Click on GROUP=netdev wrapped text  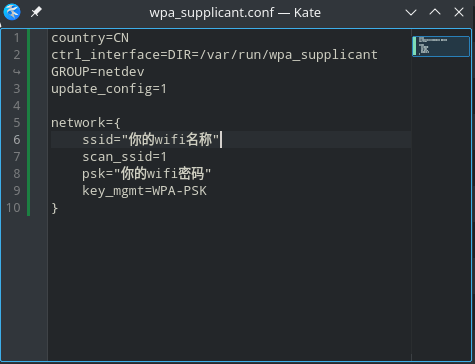pyautogui.click(x=98, y=72)
